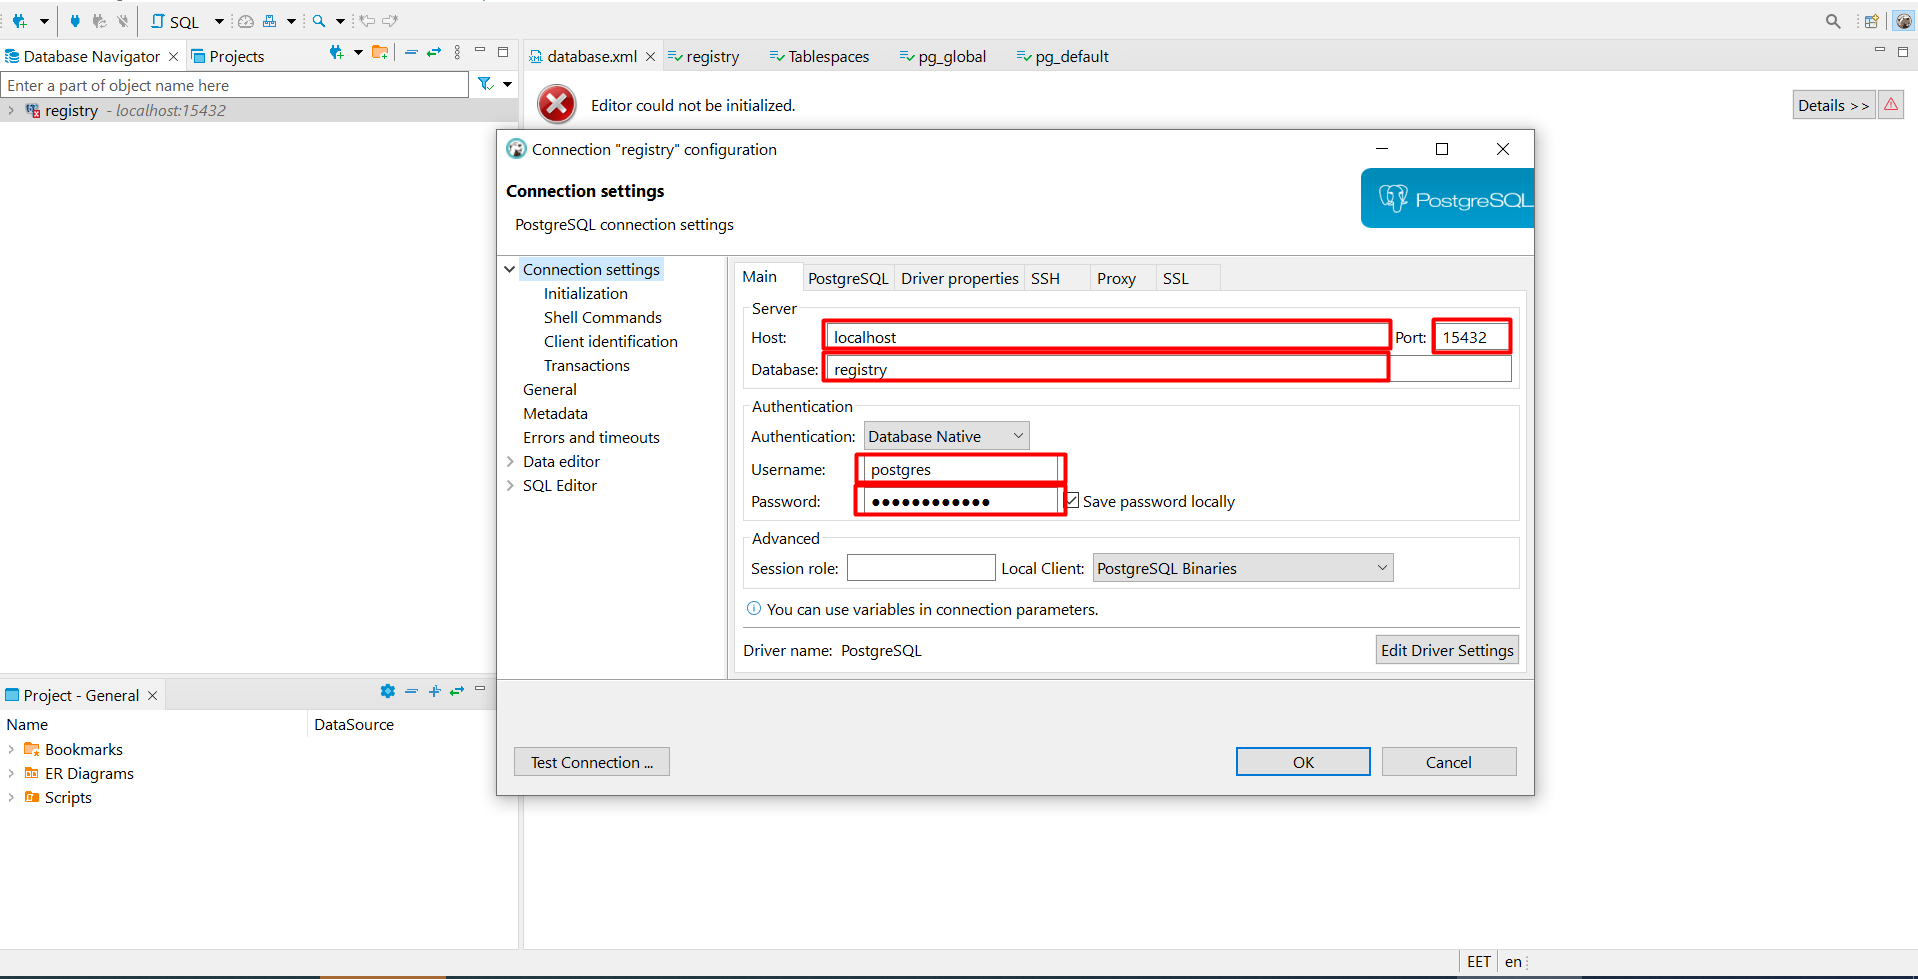Viewport: 1918px width, 979px height.
Task: Switch to the Projects tab
Action: point(227,56)
